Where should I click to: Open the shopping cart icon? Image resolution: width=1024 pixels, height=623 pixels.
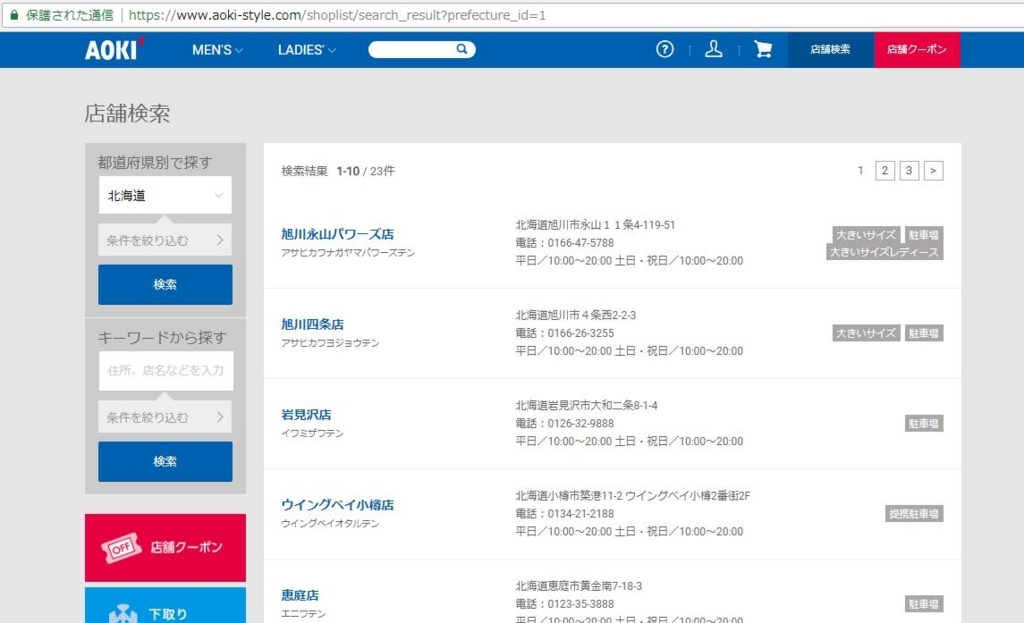click(x=763, y=49)
